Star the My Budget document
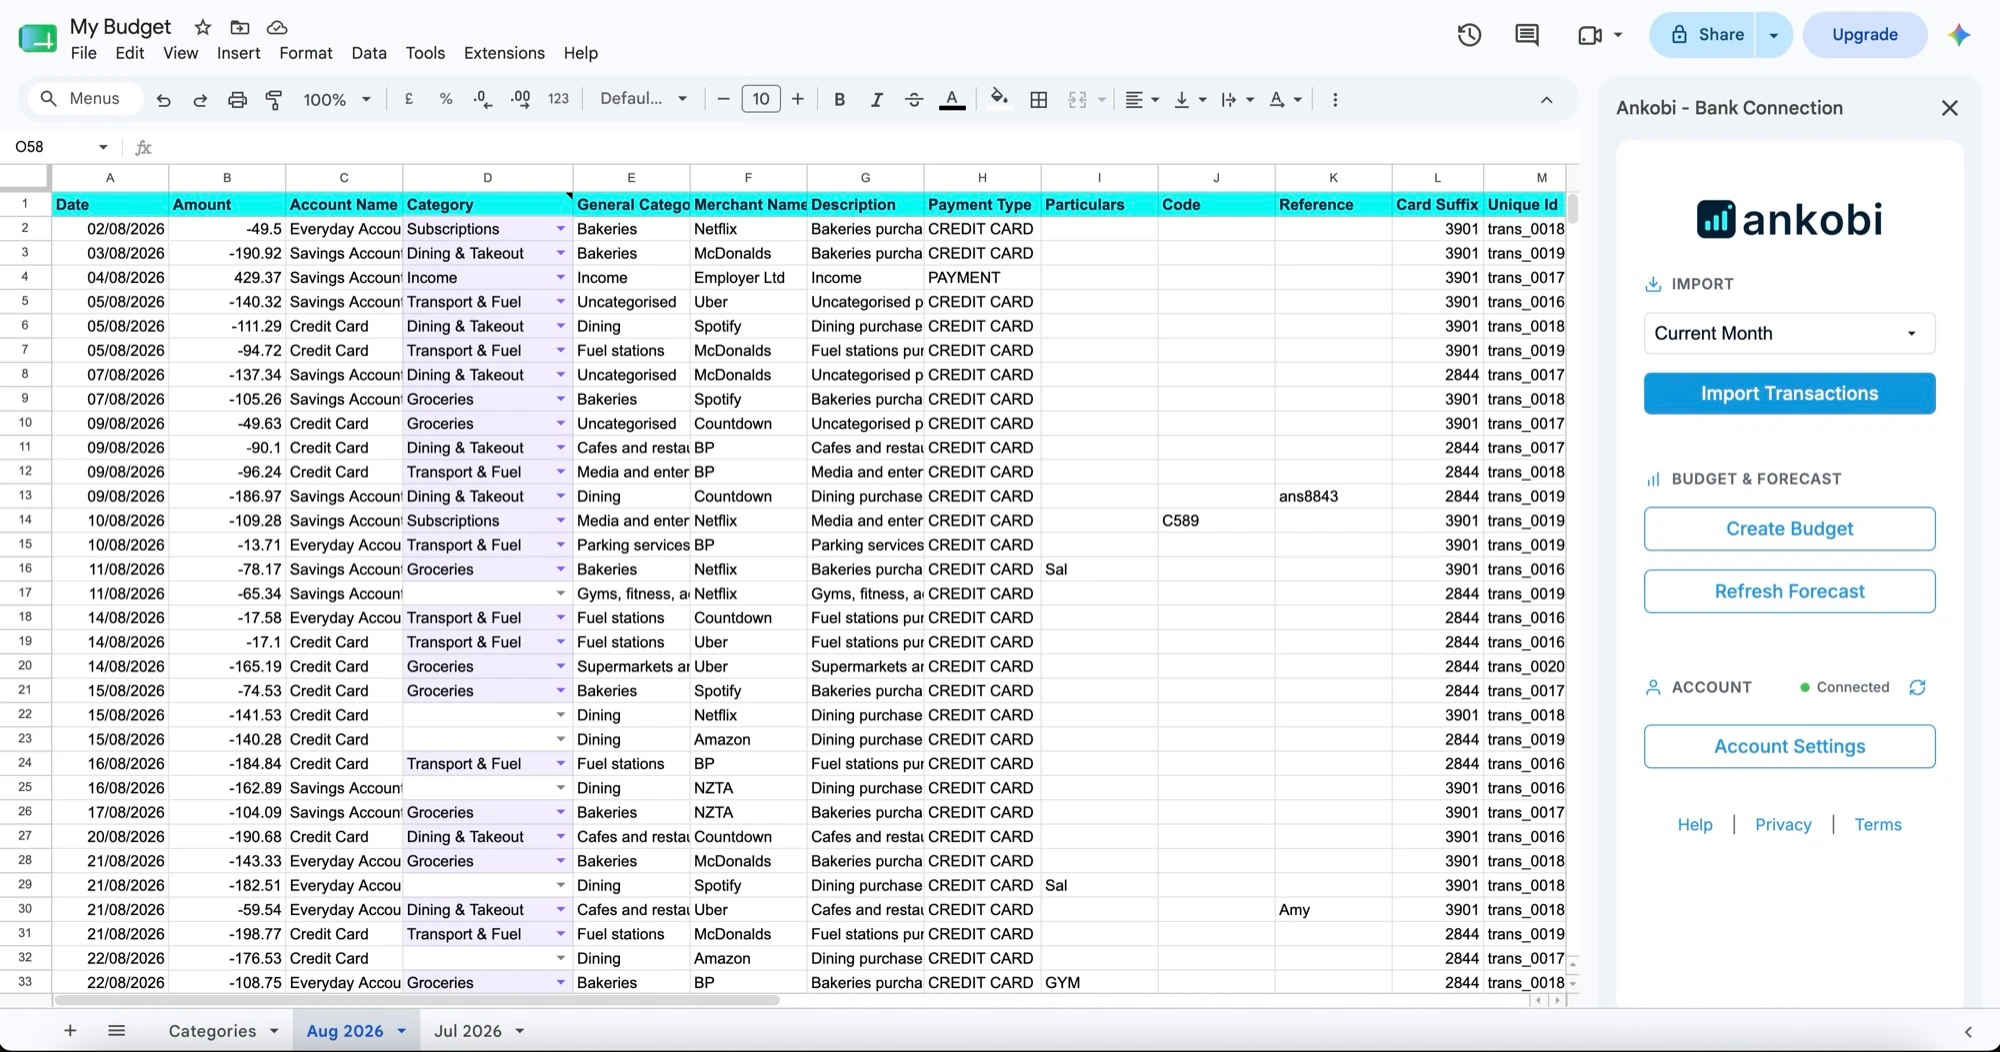2000x1052 pixels. click(203, 27)
